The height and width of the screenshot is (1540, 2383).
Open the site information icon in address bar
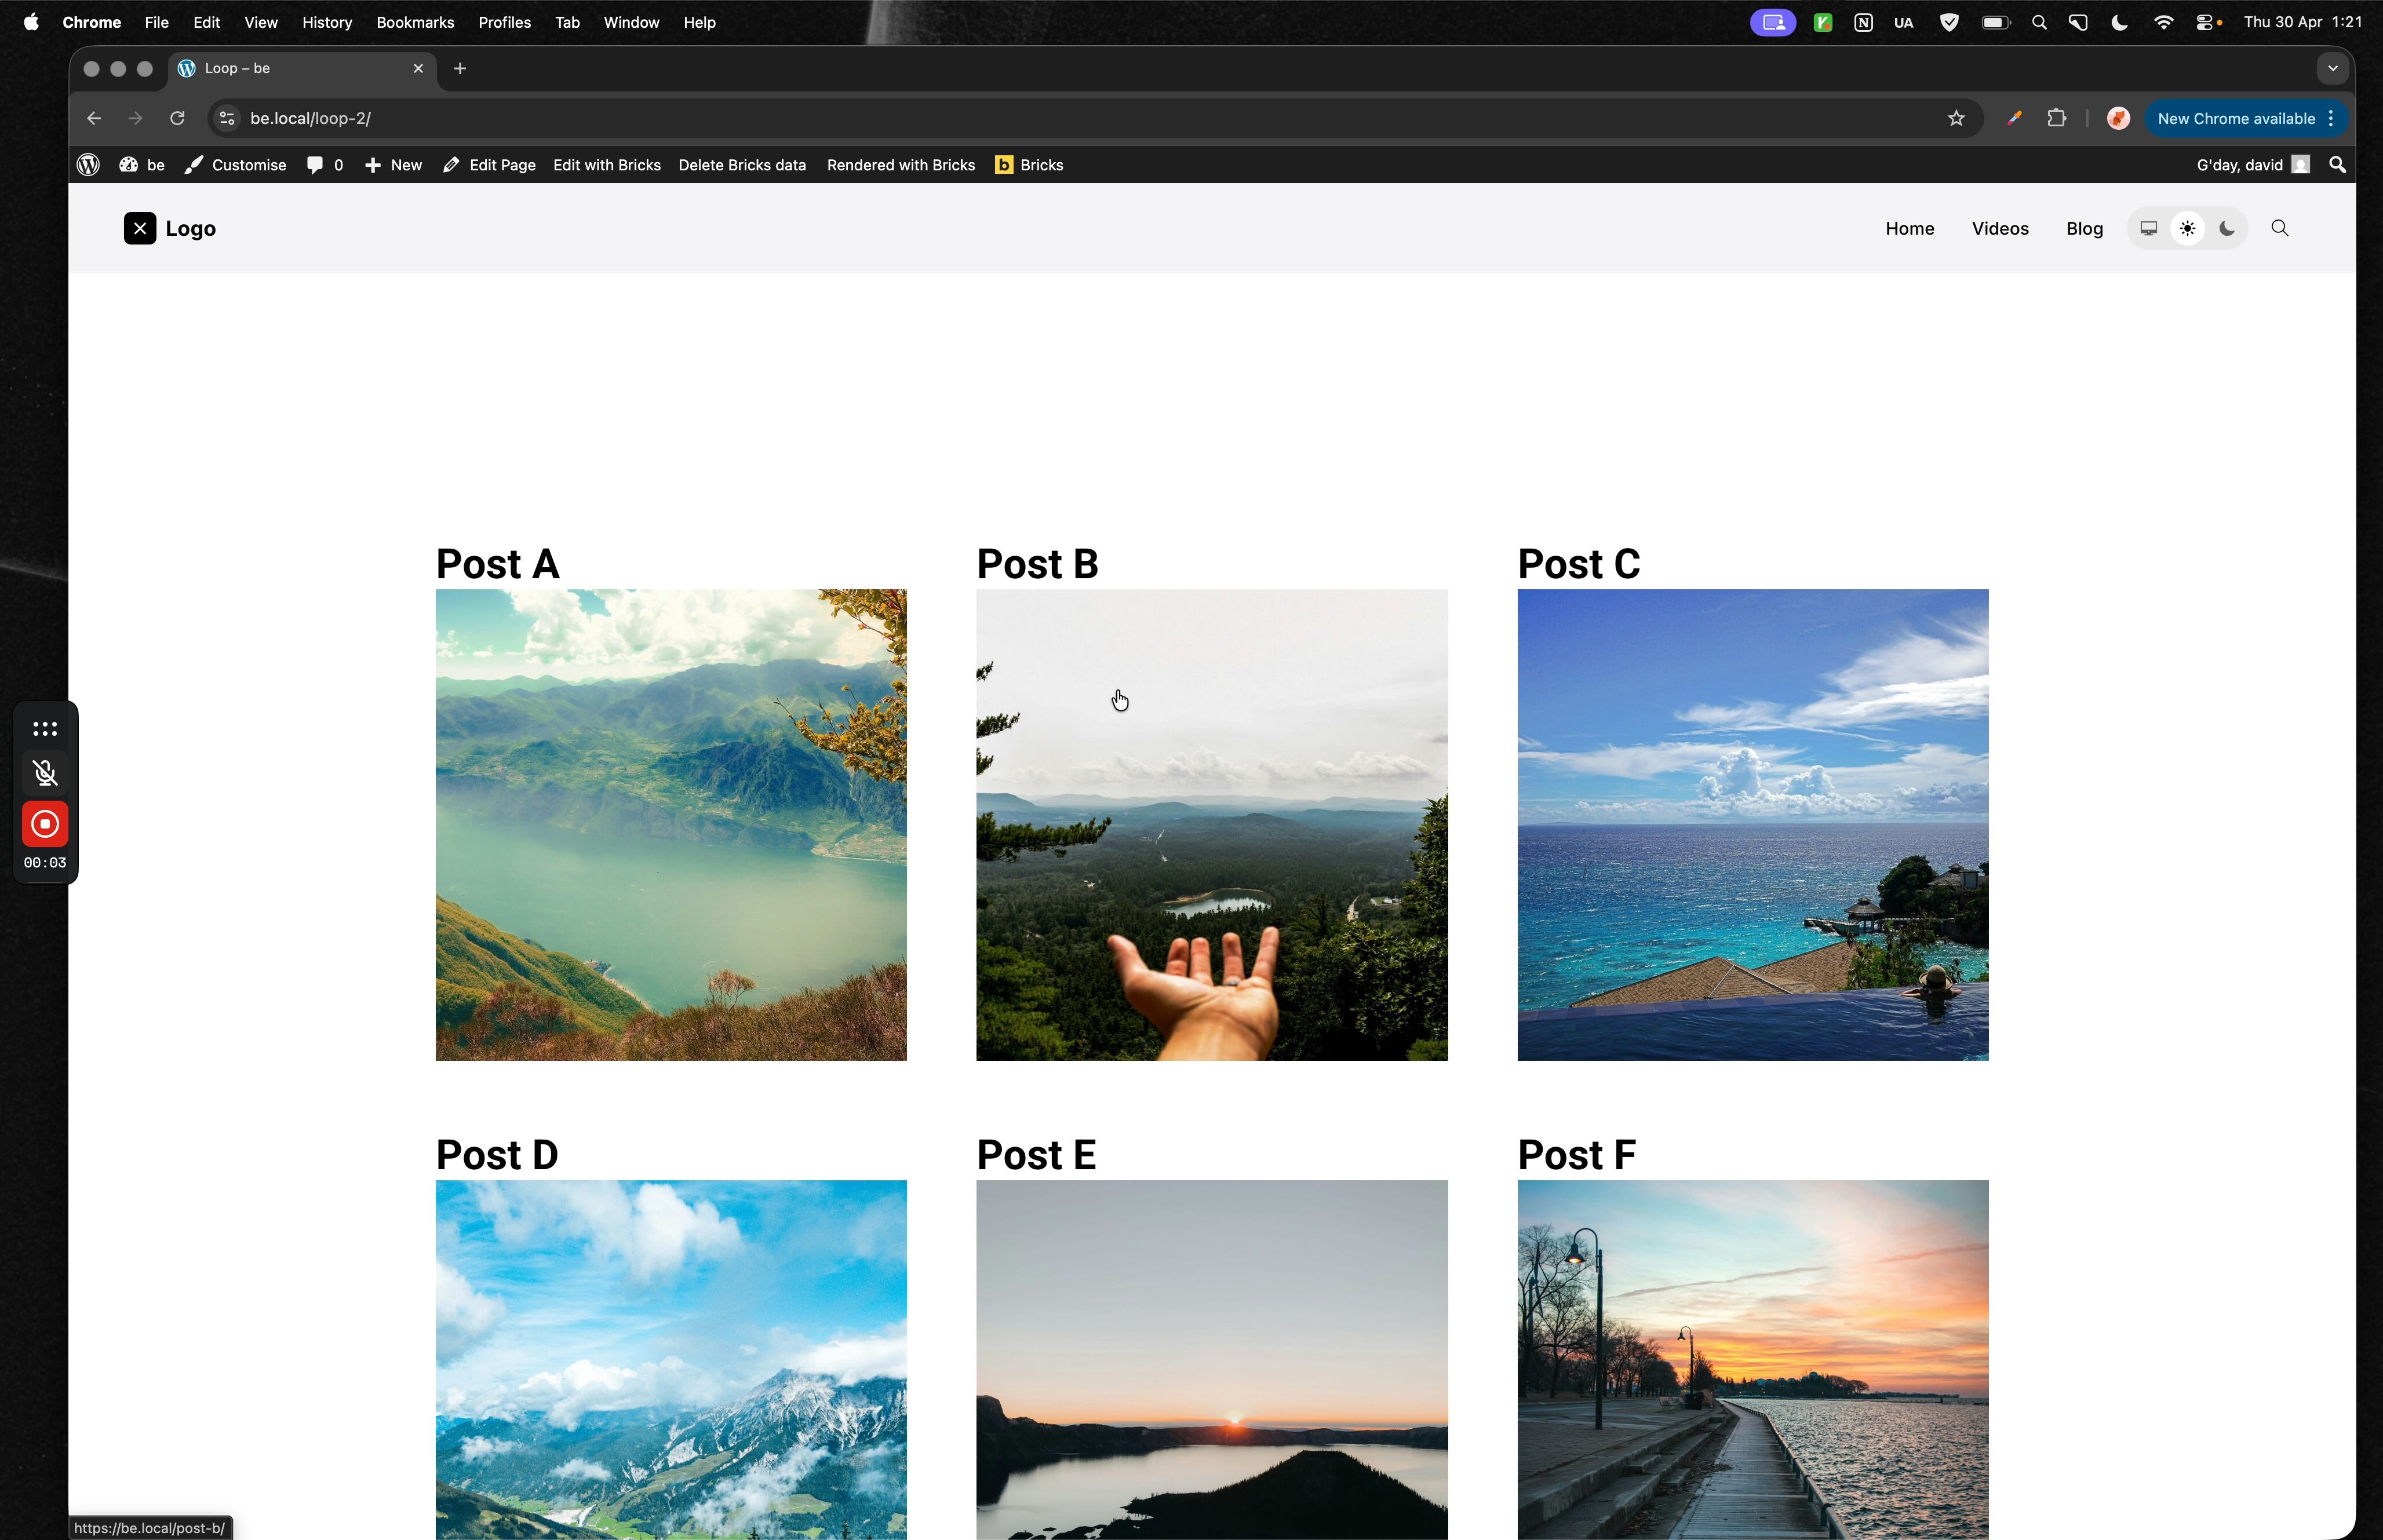click(227, 119)
